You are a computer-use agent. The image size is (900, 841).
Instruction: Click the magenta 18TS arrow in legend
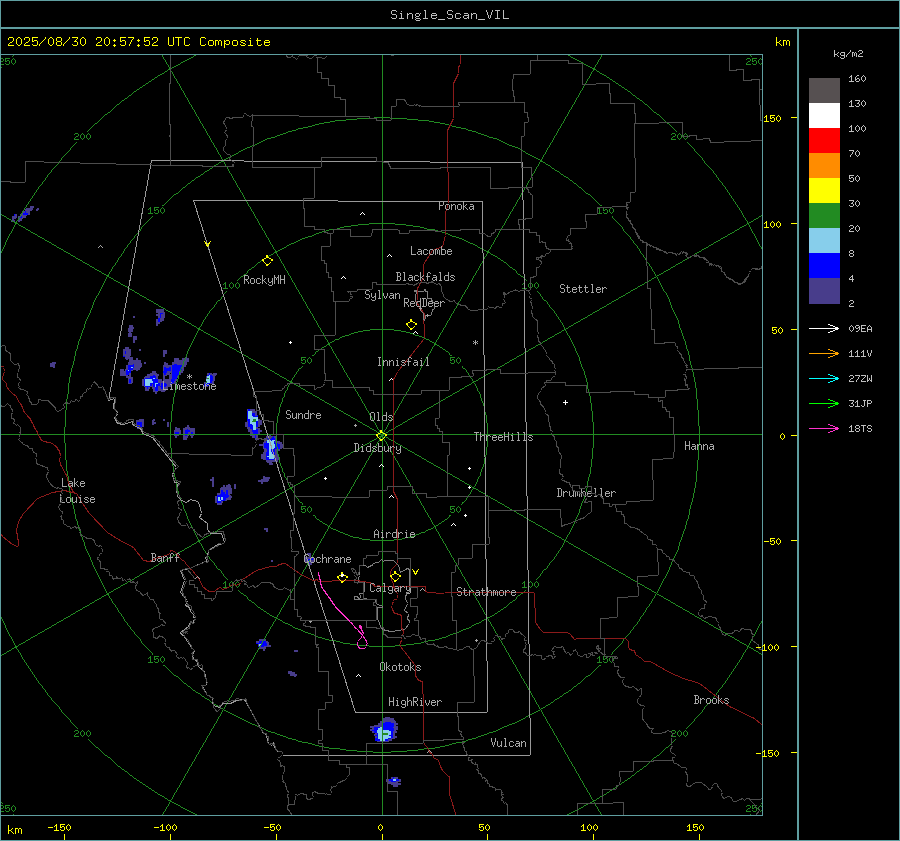tap(824, 428)
